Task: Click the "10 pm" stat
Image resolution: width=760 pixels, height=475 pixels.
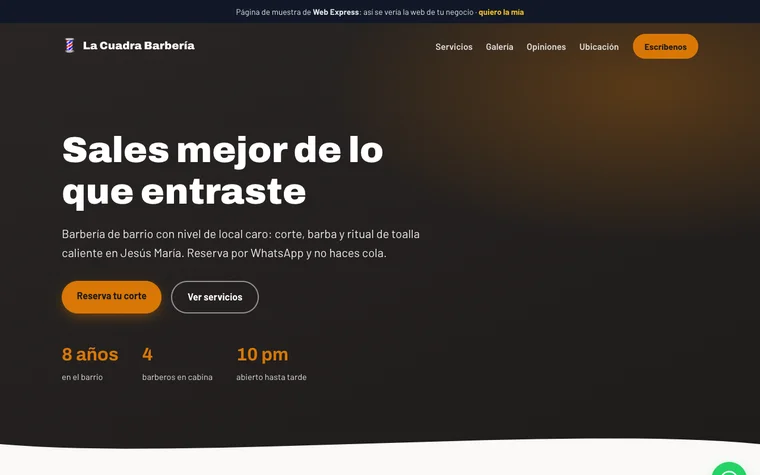Action: point(262,355)
